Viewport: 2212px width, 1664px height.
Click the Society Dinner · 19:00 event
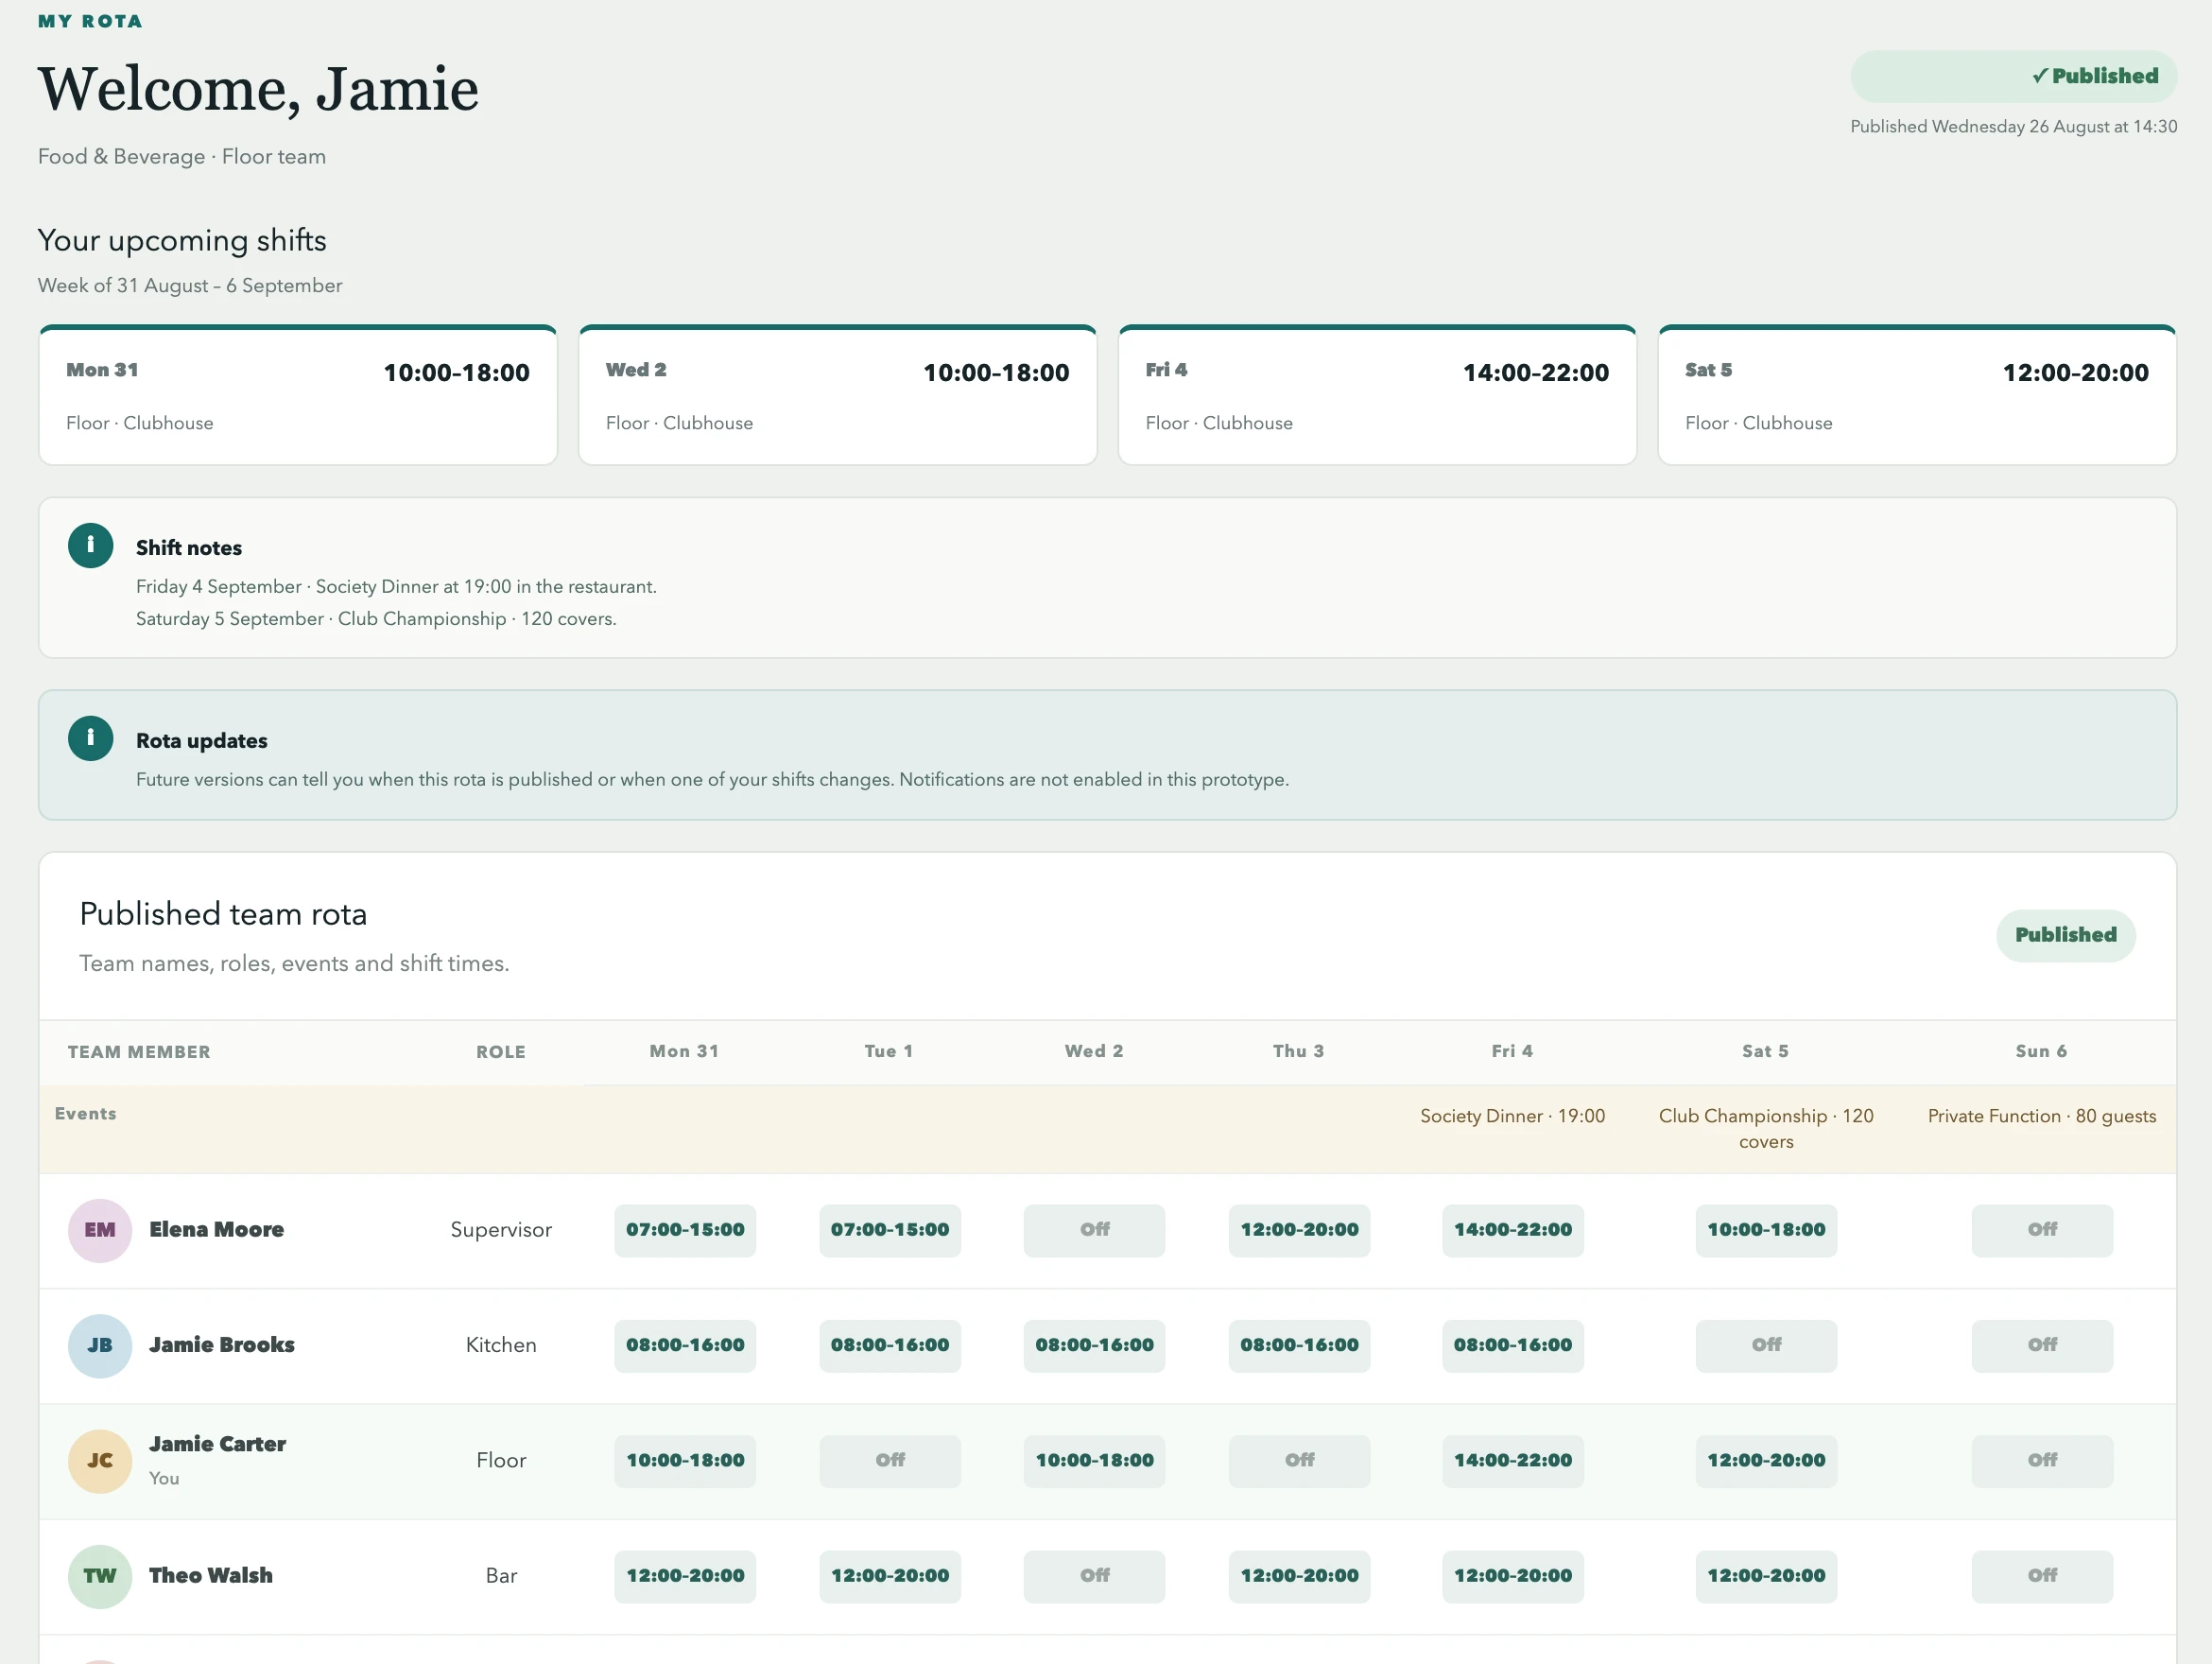point(1512,1116)
